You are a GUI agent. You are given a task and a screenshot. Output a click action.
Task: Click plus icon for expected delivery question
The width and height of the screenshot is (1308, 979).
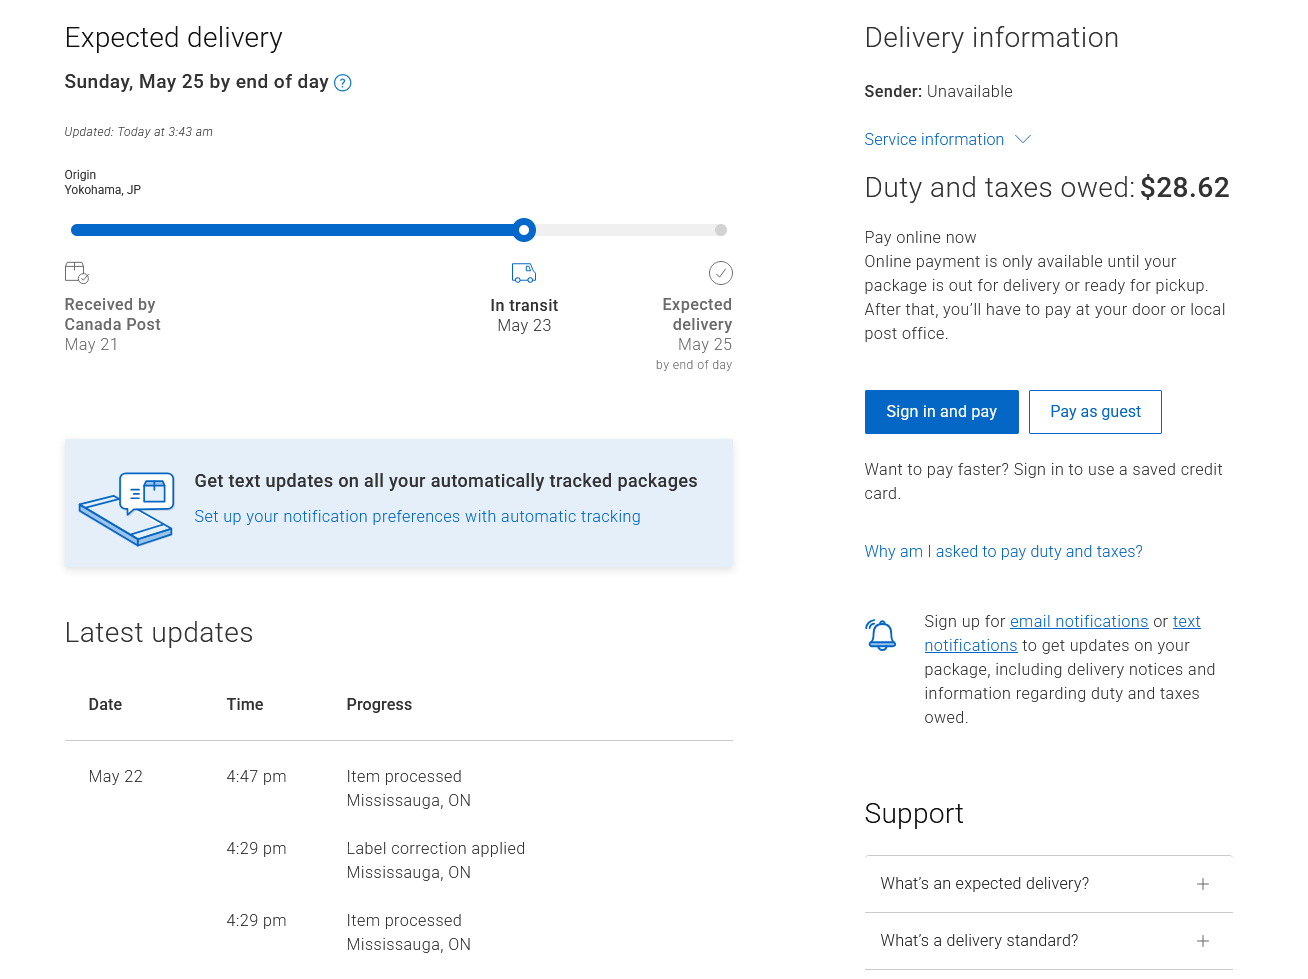point(1203,884)
